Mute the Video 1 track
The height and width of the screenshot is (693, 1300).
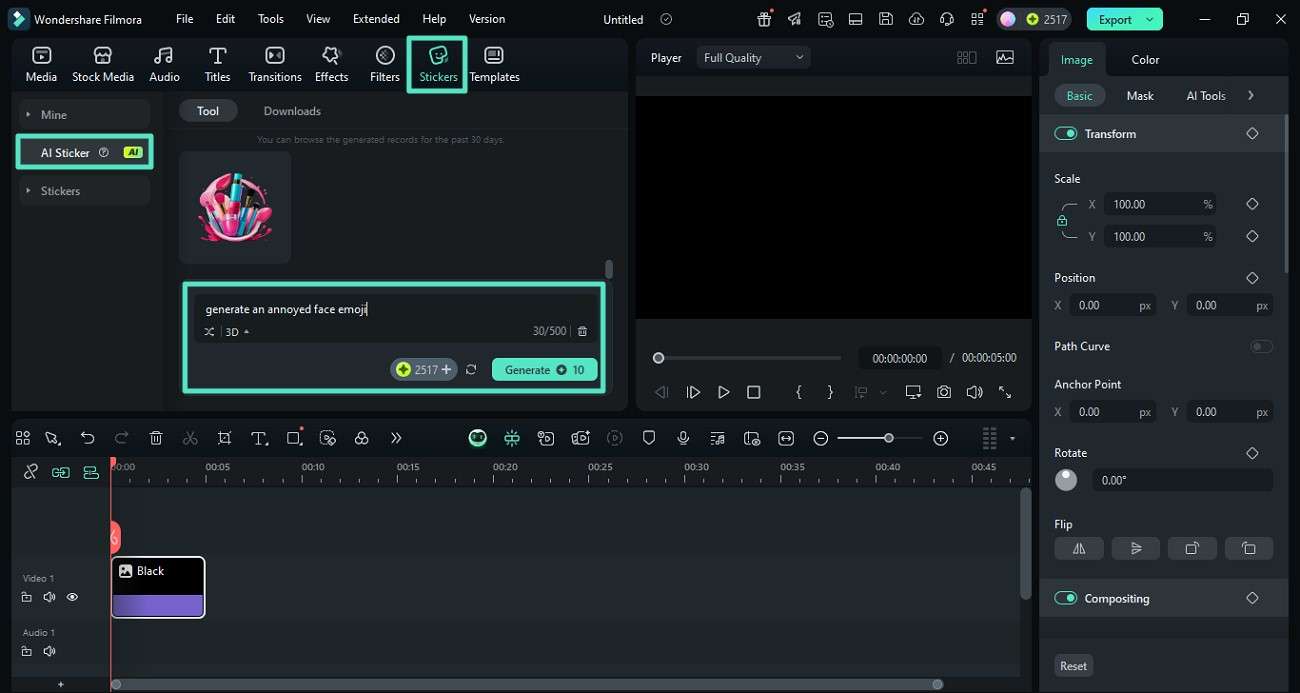pyautogui.click(x=49, y=597)
